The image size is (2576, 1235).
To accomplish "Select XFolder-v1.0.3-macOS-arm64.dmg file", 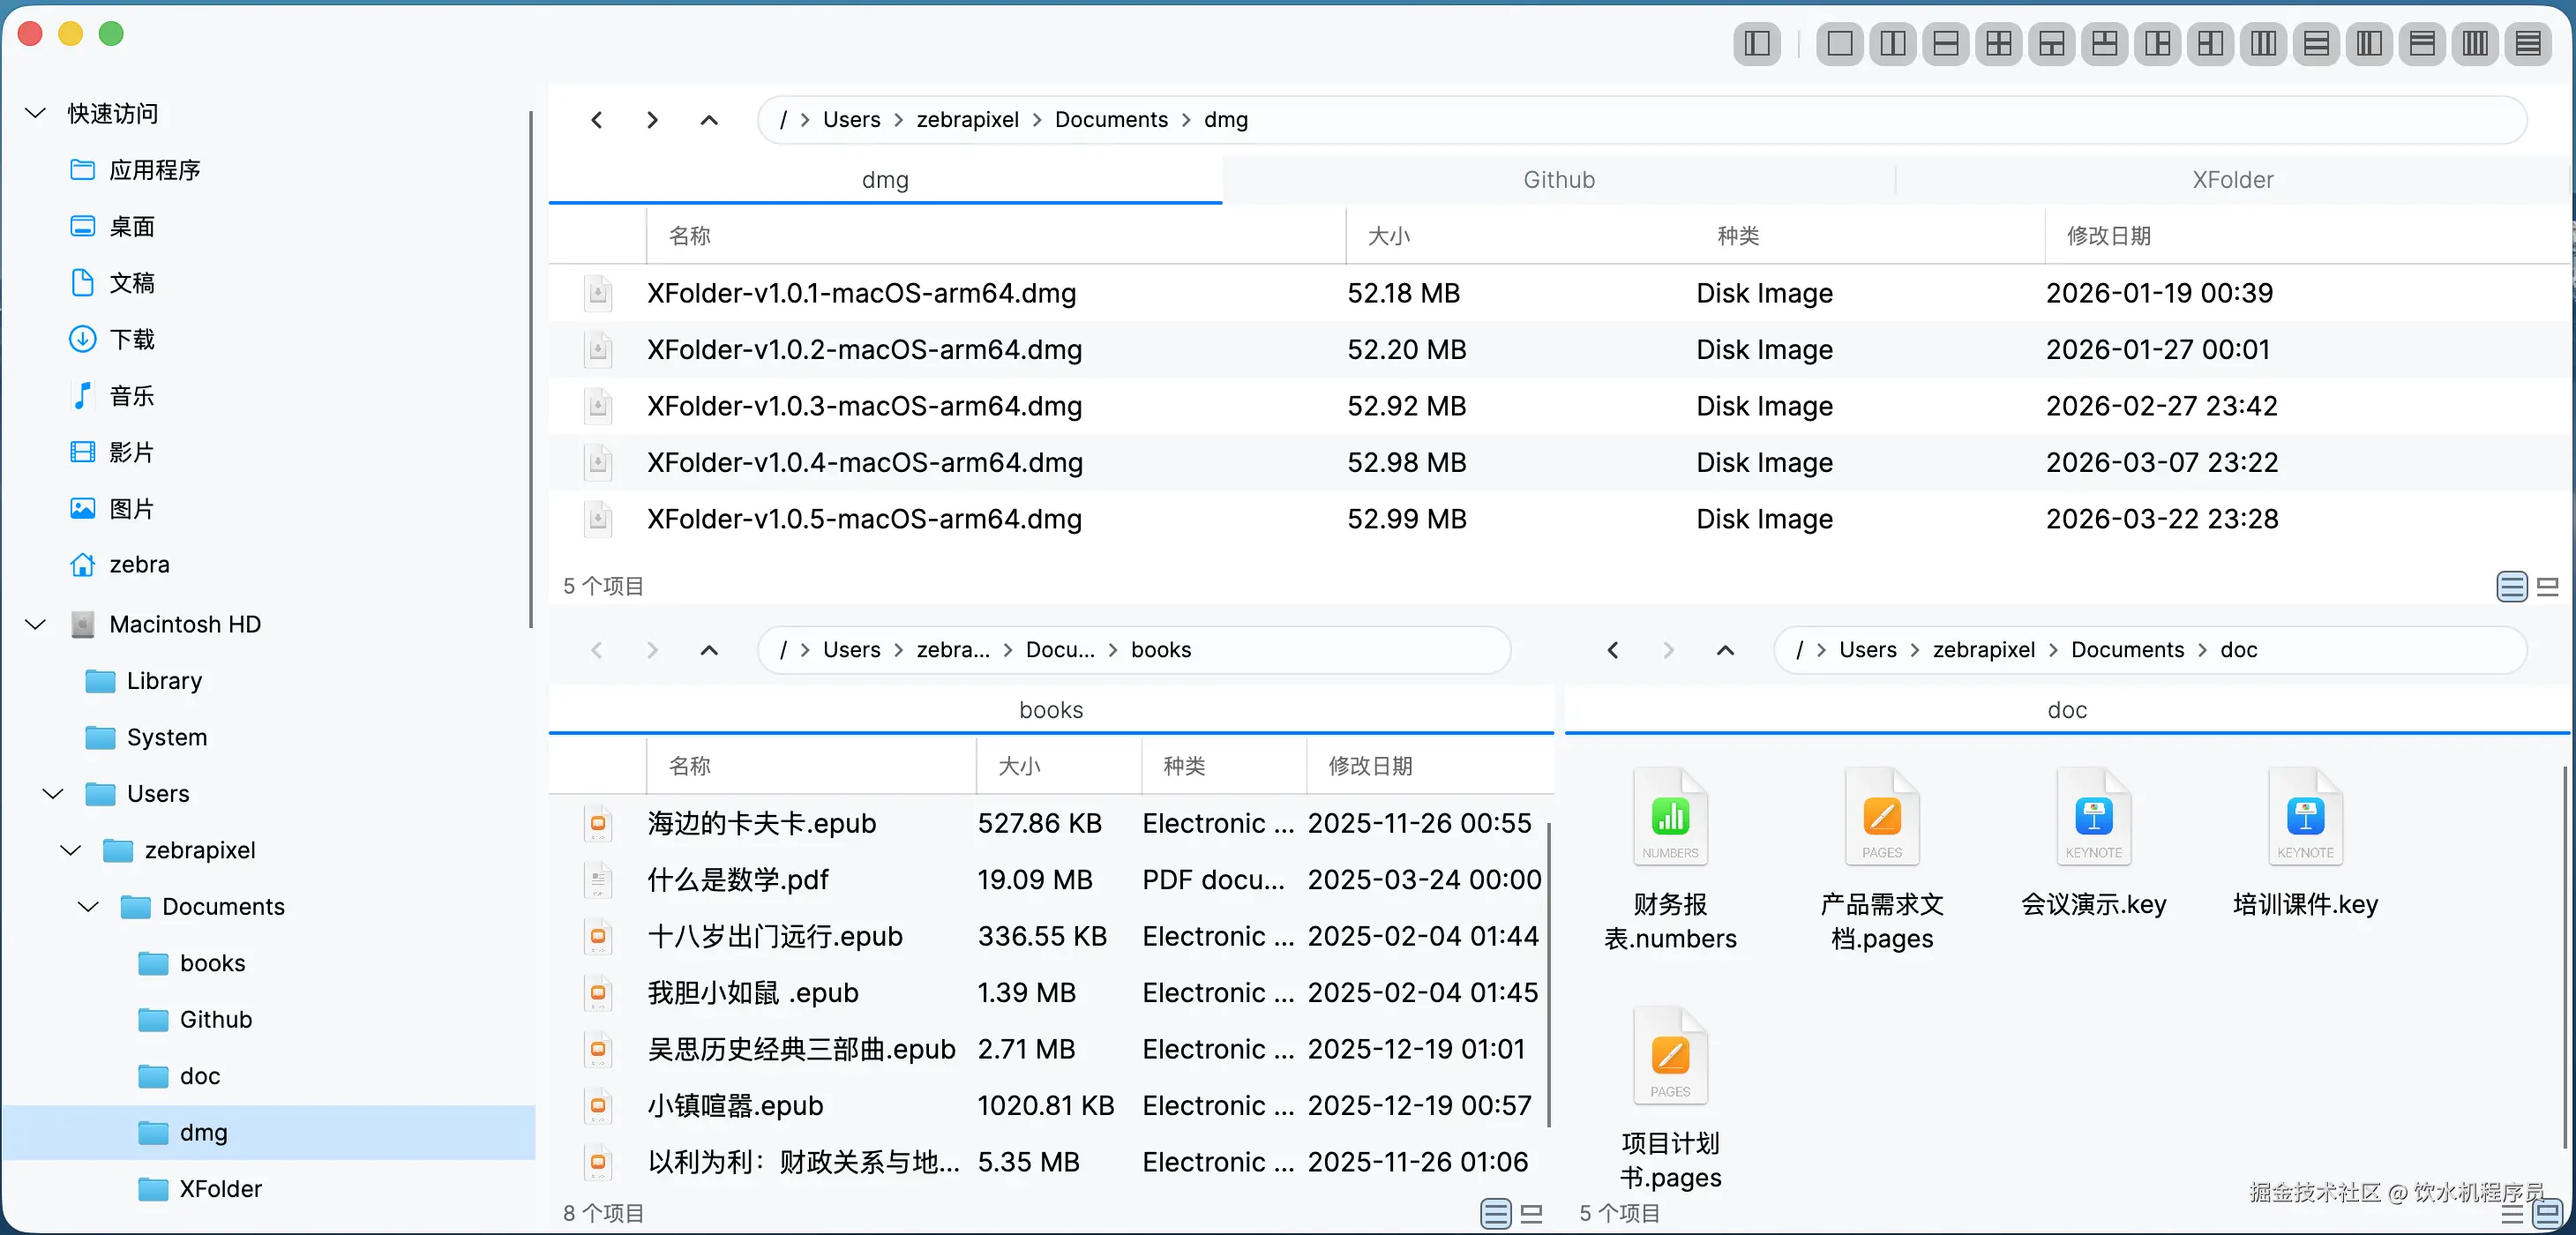I will (x=1558, y=406).
